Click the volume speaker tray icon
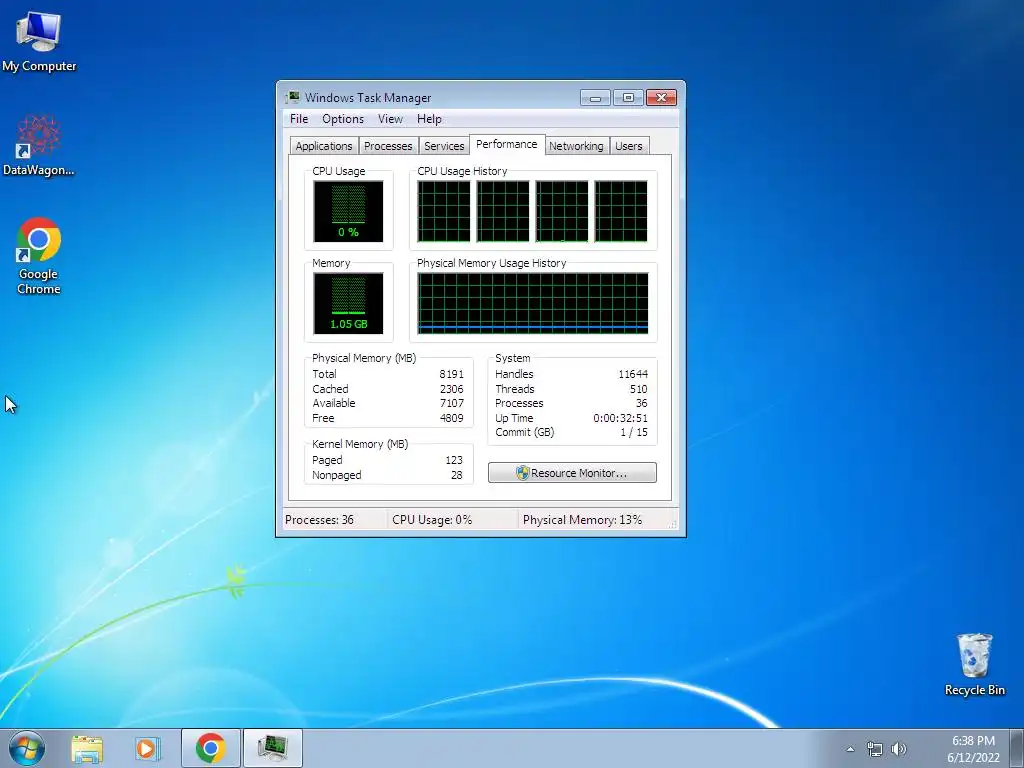 click(899, 749)
